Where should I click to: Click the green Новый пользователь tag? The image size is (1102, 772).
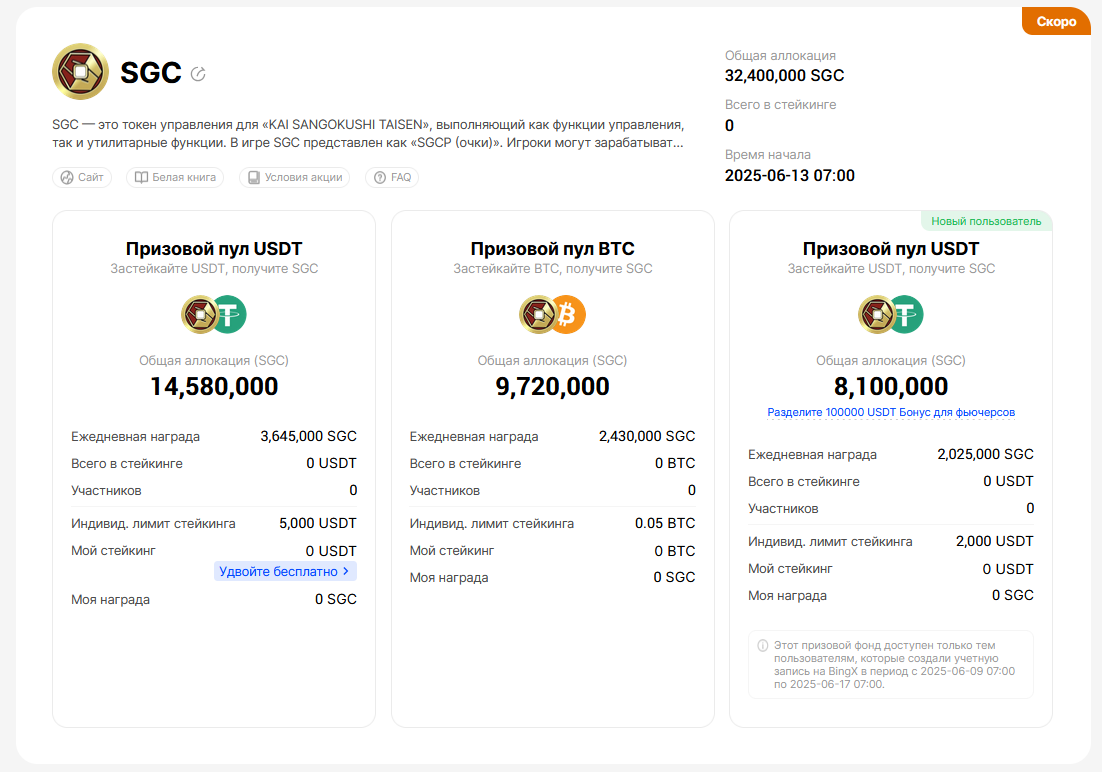pyautogui.click(x=986, y=221)
